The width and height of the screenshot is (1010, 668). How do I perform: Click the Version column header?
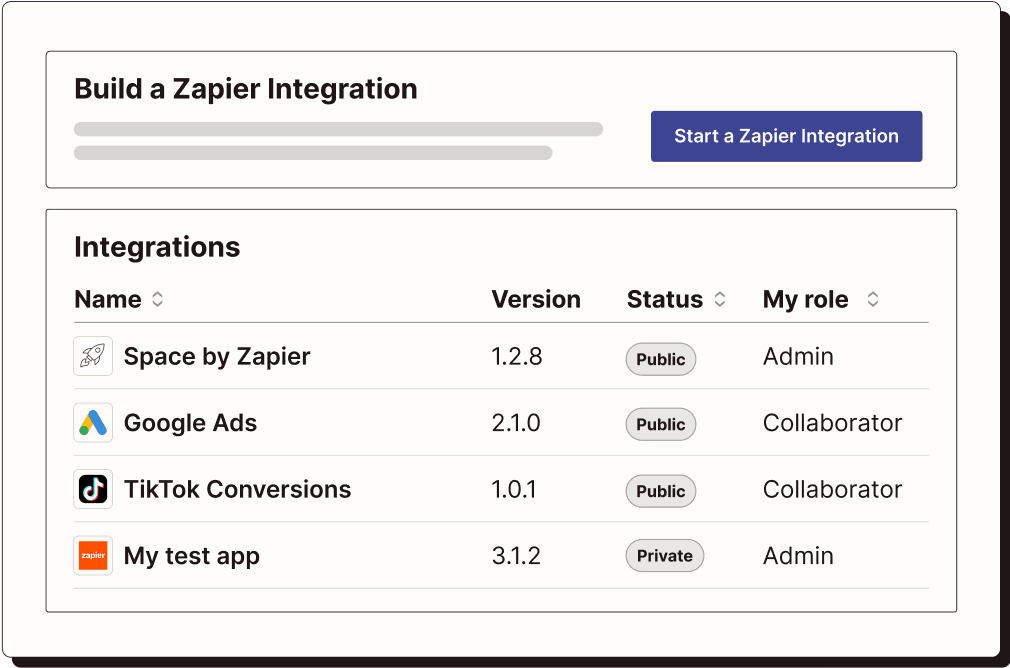(536, 300)
